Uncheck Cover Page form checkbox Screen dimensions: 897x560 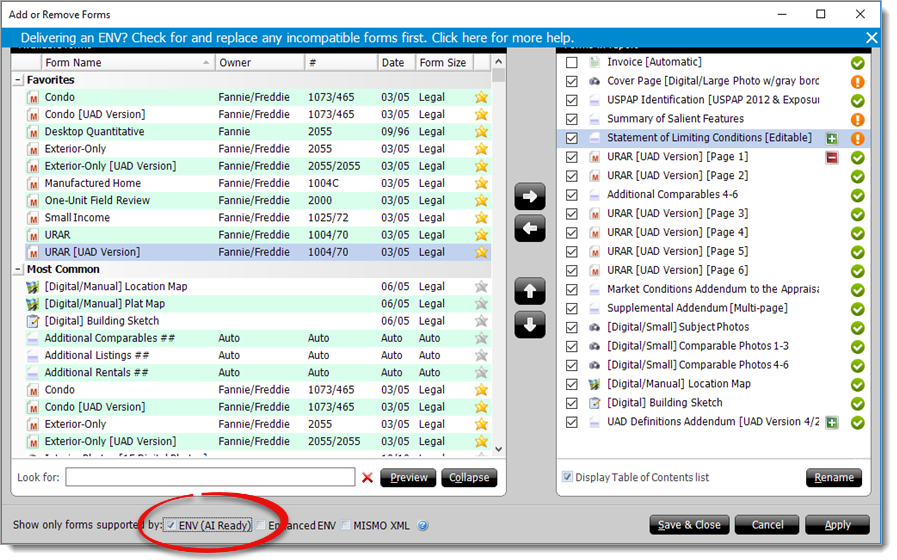[x=571, y=81]
